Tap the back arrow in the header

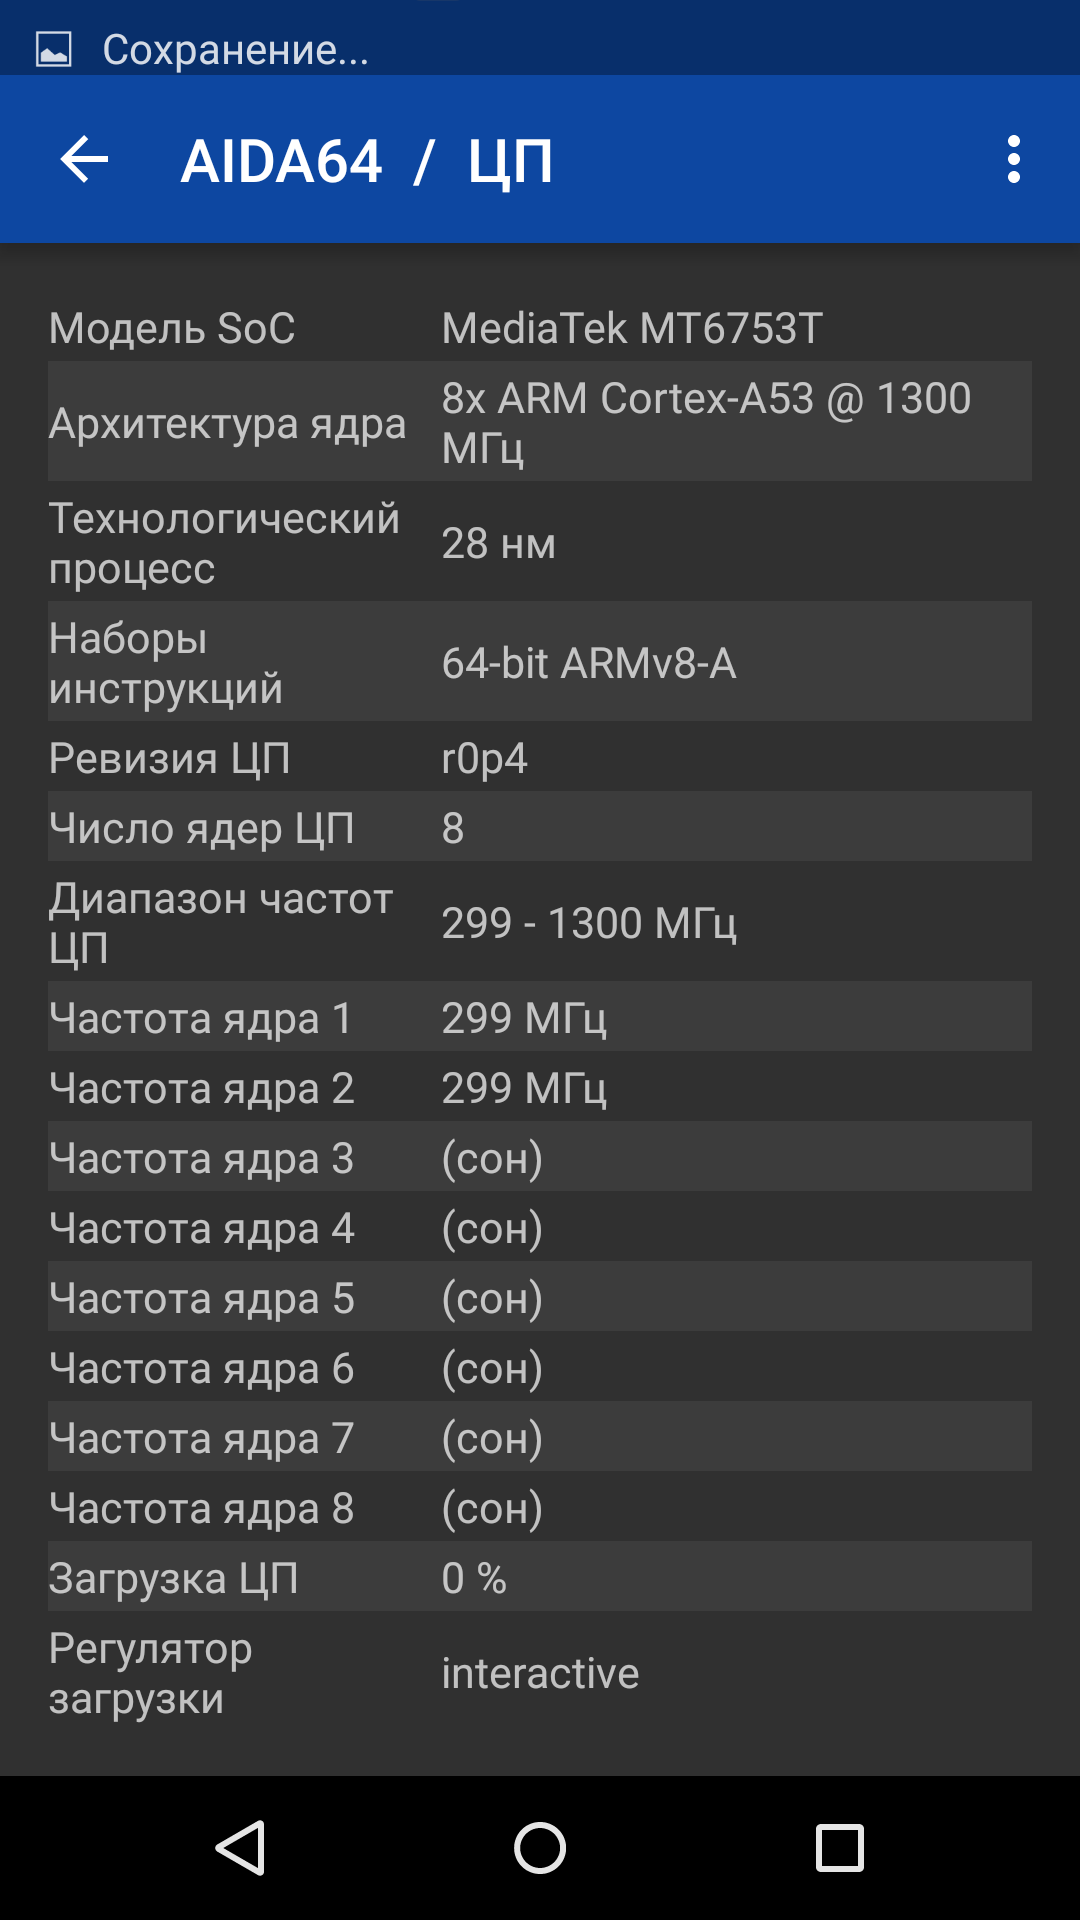point(84,160)
